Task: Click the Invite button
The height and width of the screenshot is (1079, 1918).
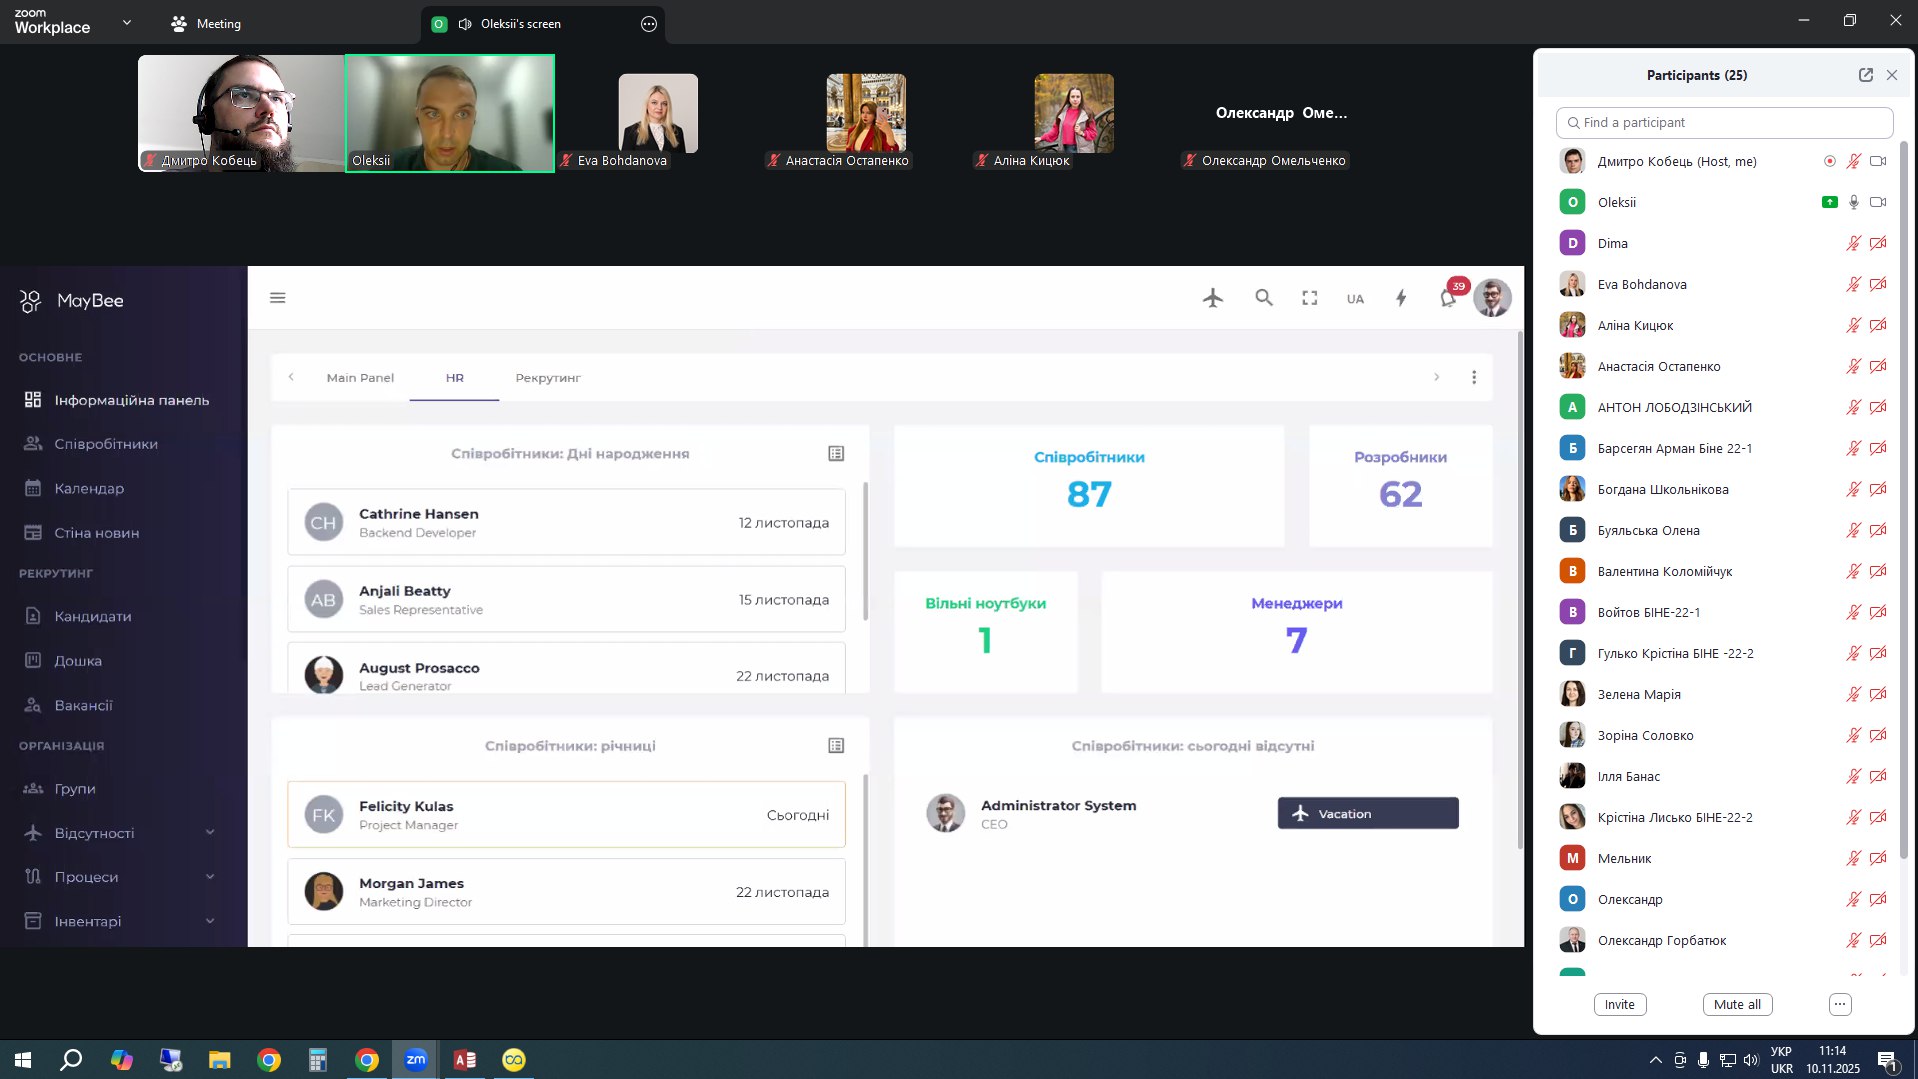Action: tap(1619, 1005)
